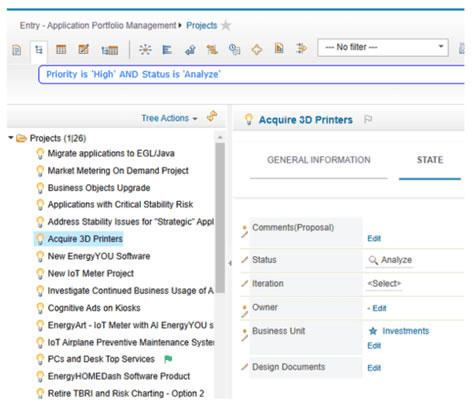Select New IoT Meter Project in tree
Viewport: 475px width, 418px height.
tap(91, 273)
